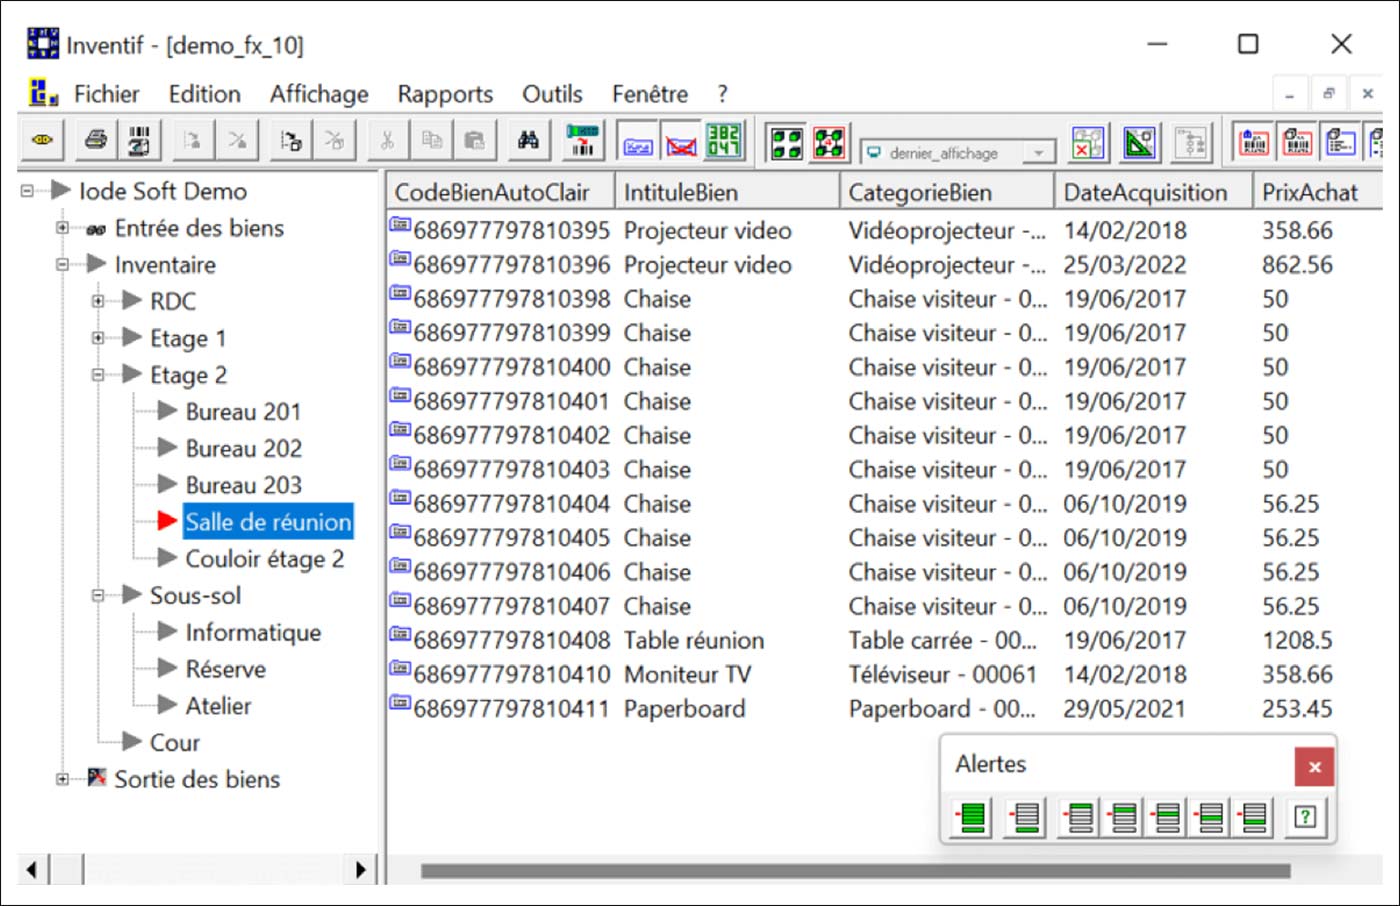Image resolution: width=1400 pixels, height=906 pixels.
Task: Select Bureau 202 in the tree
Action: coord(243,448)
